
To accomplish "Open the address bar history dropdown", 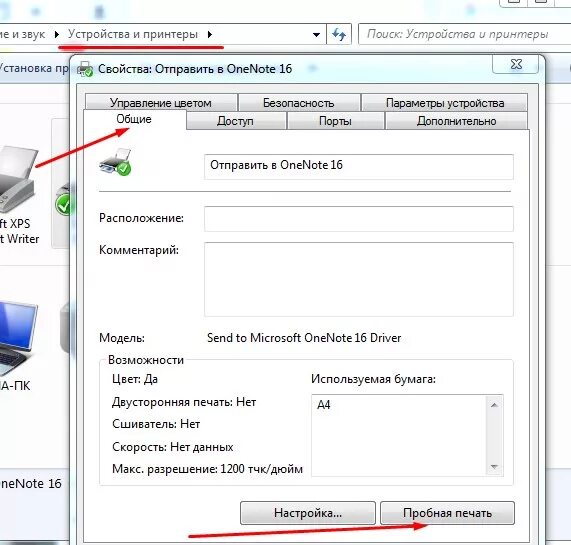I will pyautogui.click(x=316, y=35).
